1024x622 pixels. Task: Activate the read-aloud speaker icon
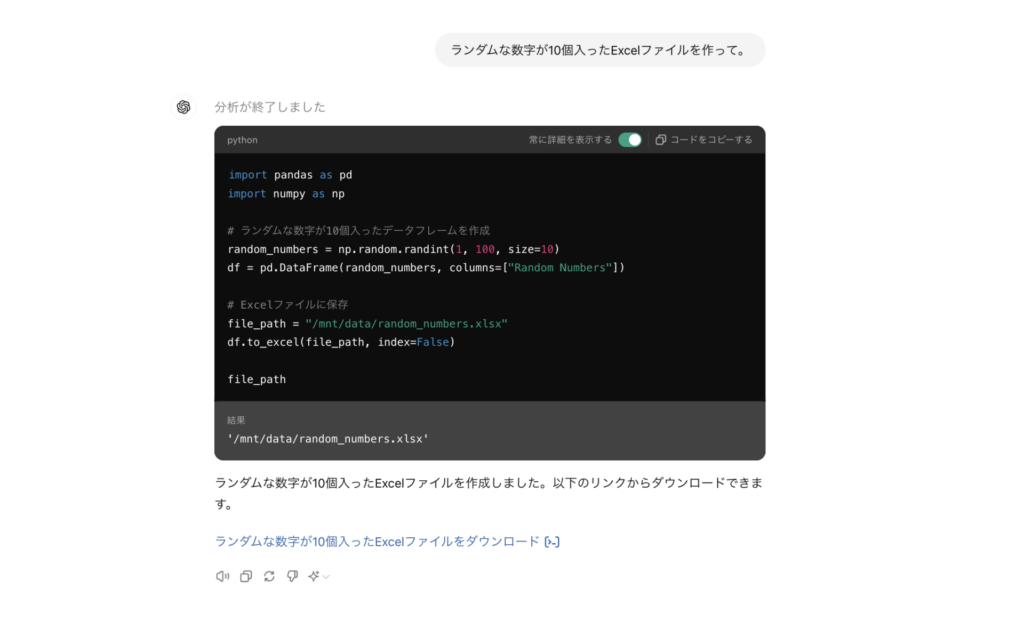222,576
